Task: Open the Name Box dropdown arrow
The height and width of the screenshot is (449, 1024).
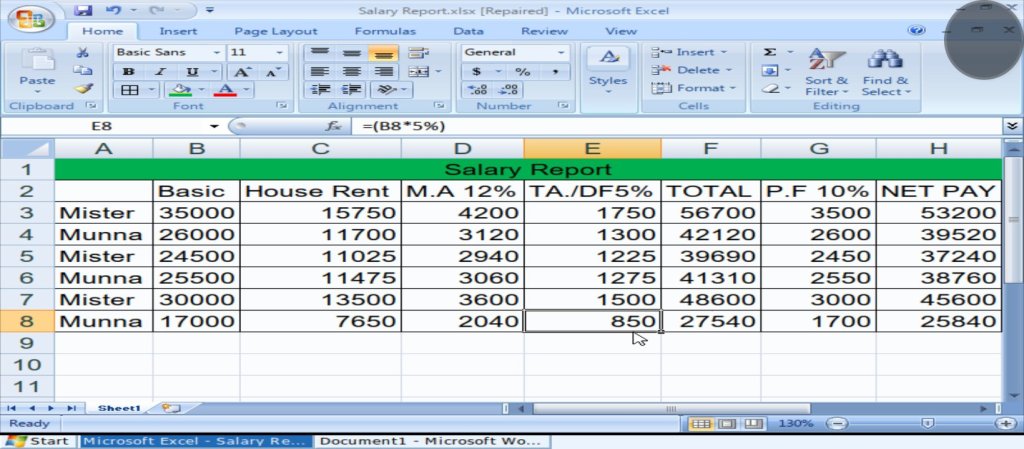Action: coord(214,127)
